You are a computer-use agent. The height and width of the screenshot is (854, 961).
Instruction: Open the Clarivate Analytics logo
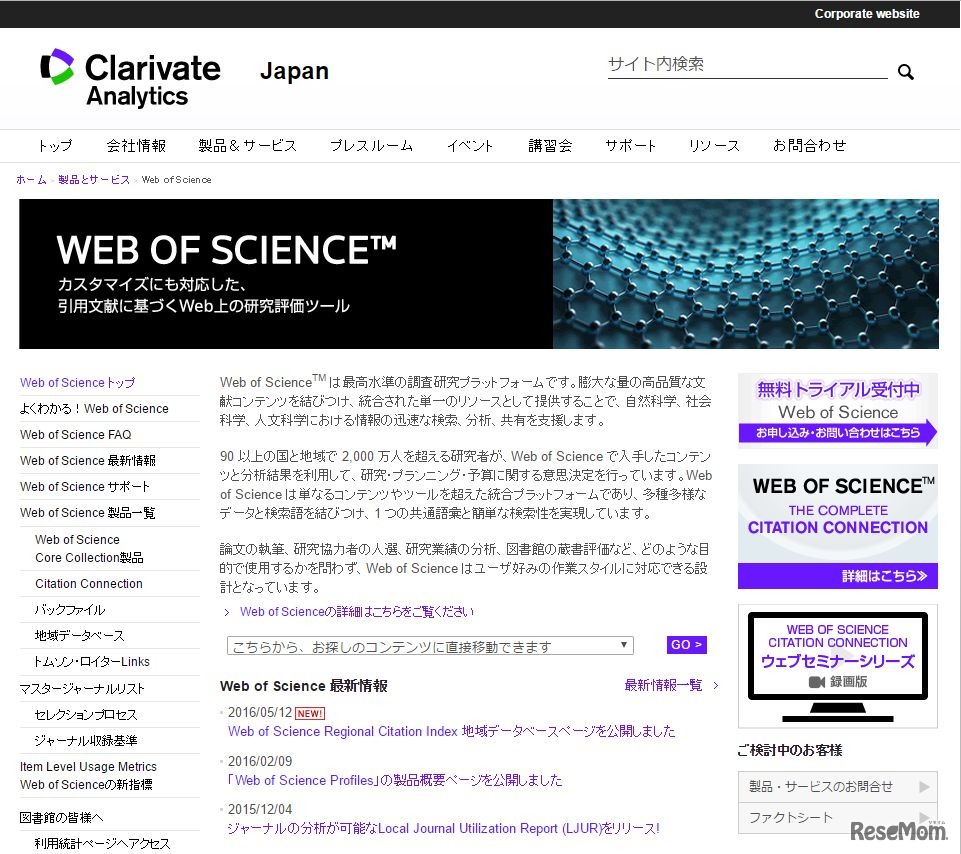[130, 78]
